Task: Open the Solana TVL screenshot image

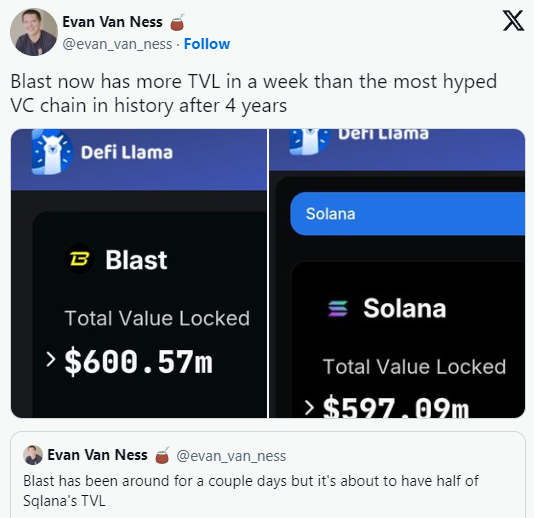Action: tap(397, 273)
